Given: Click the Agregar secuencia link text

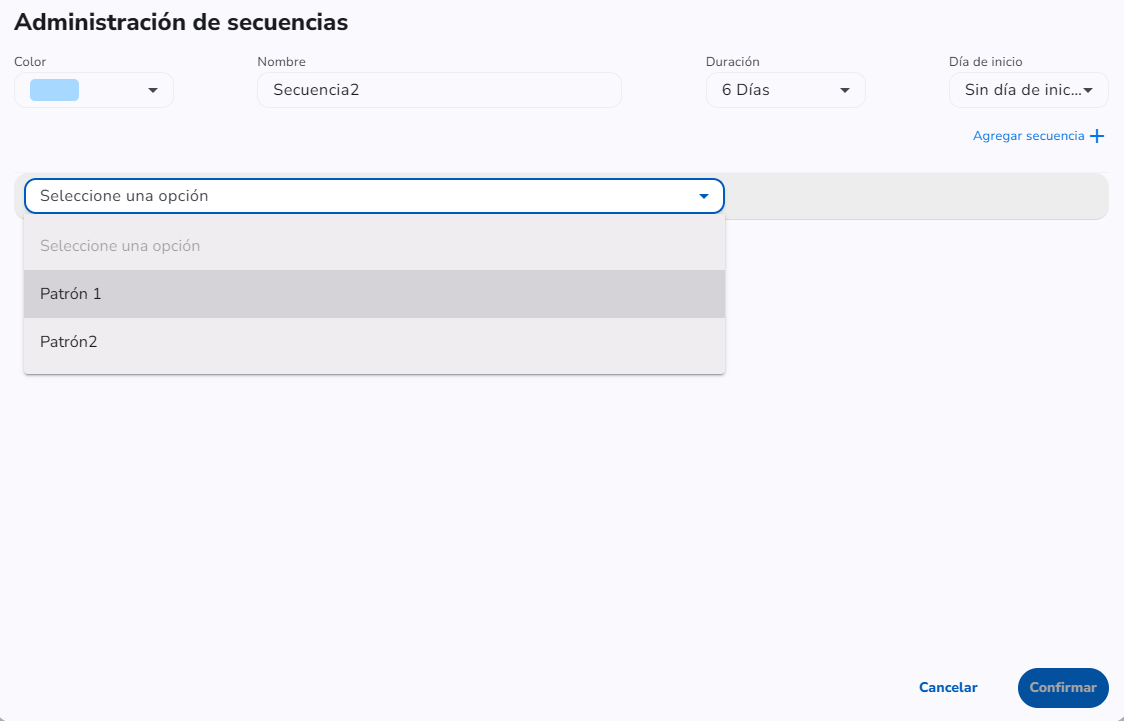Looking at the screenshot, I should 1028,136.
